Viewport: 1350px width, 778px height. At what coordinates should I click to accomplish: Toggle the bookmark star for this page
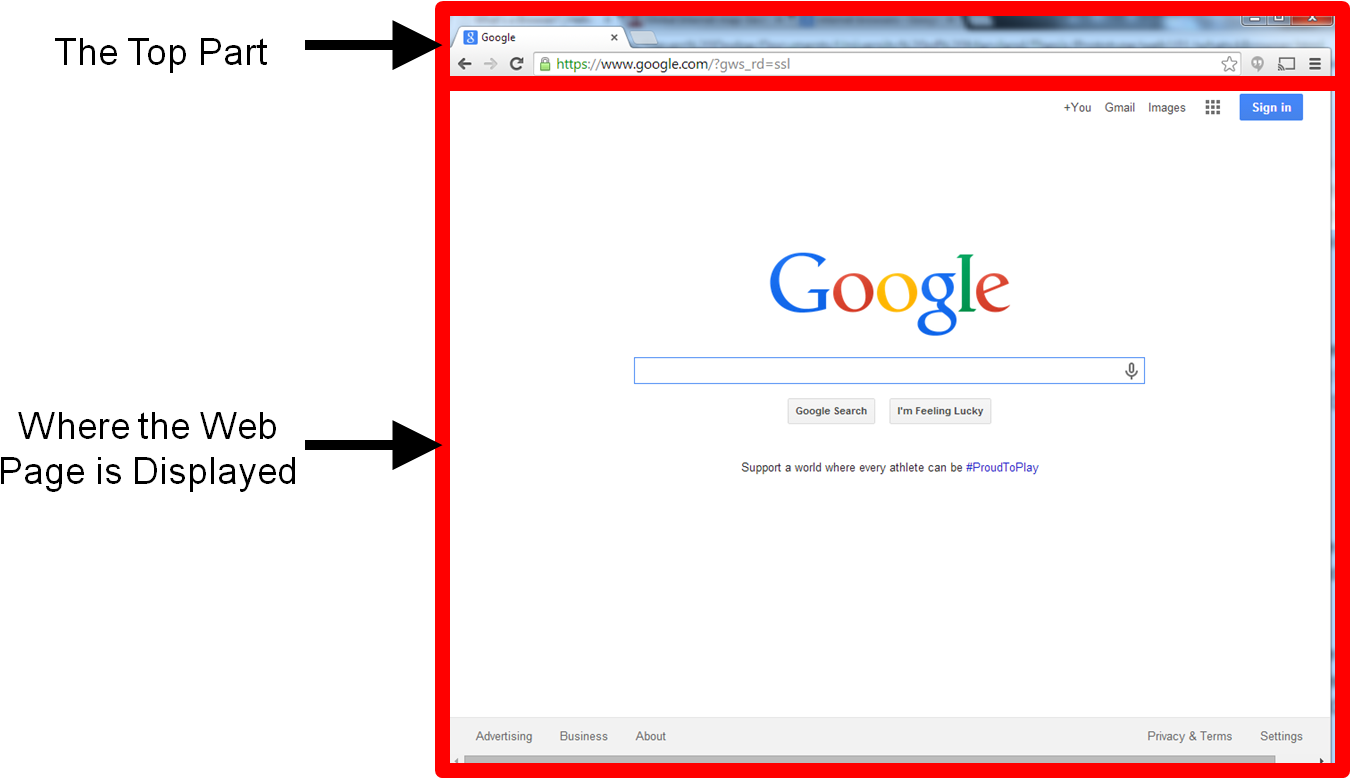point(1228,62)
